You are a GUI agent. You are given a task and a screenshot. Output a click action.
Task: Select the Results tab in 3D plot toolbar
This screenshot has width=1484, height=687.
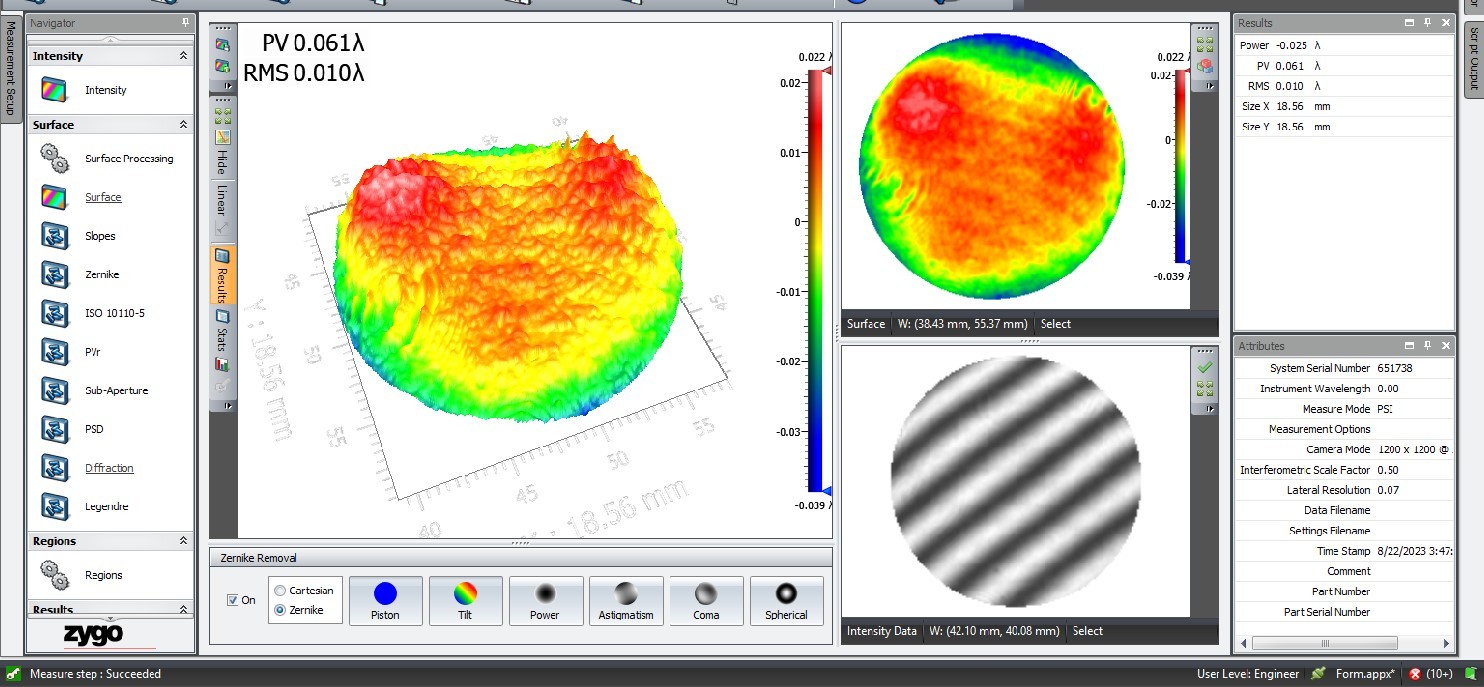(x=223, y=275)
